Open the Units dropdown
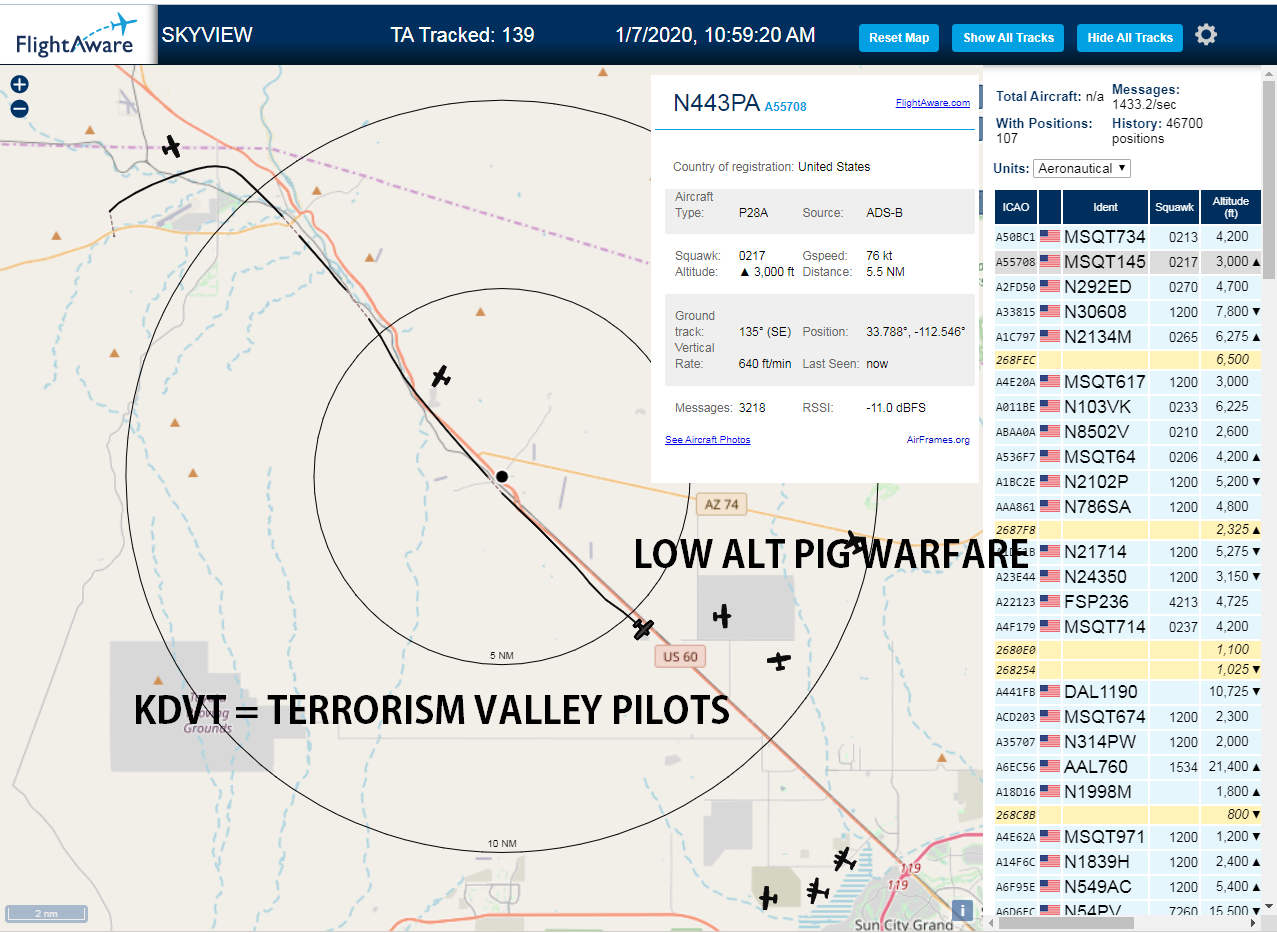This screenshot has width=1277, height=933. [x=1082, y=168]
